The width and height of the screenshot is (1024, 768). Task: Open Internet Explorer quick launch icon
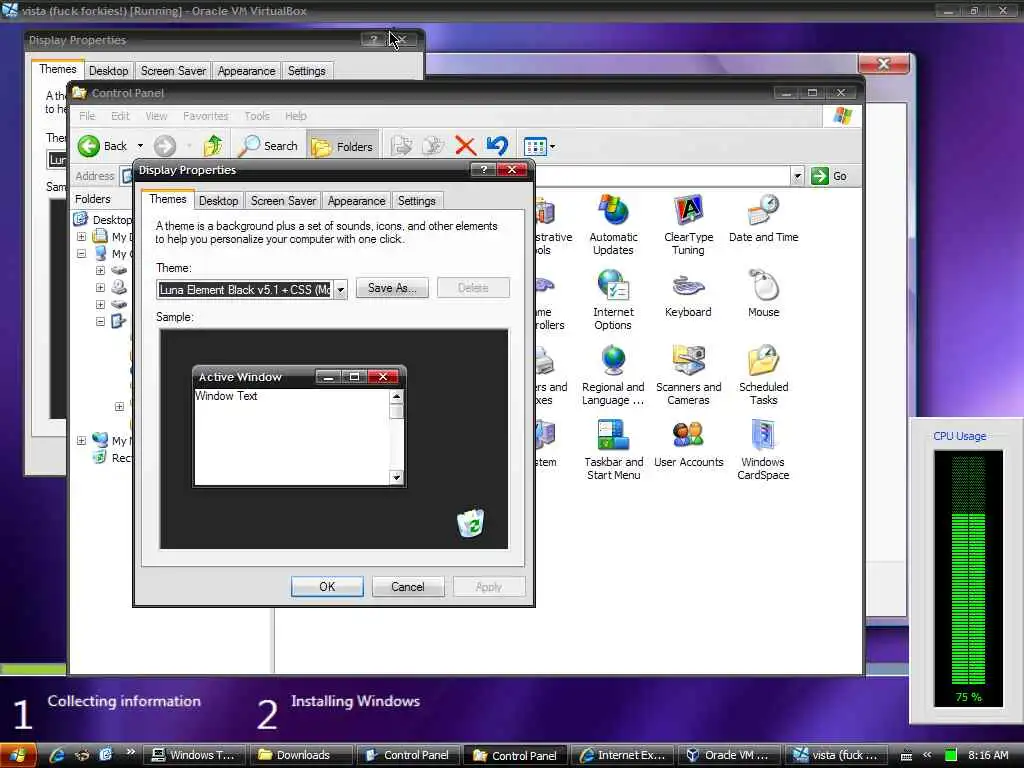tap(57, 755)
